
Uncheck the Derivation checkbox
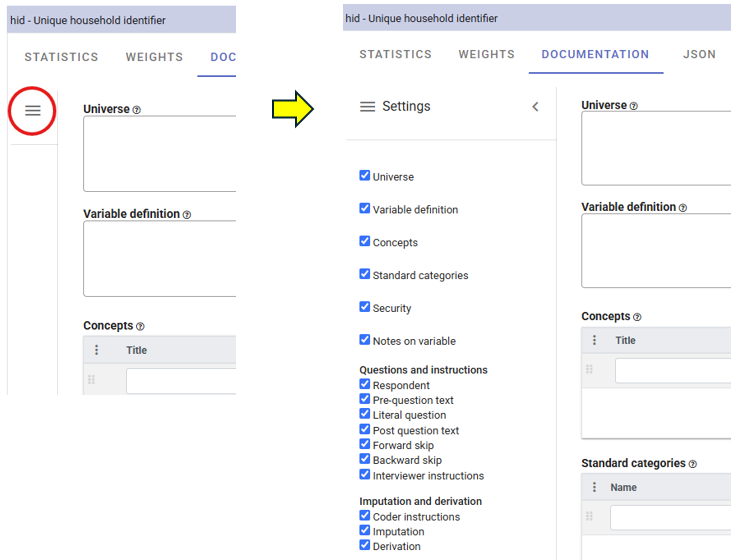365,546
